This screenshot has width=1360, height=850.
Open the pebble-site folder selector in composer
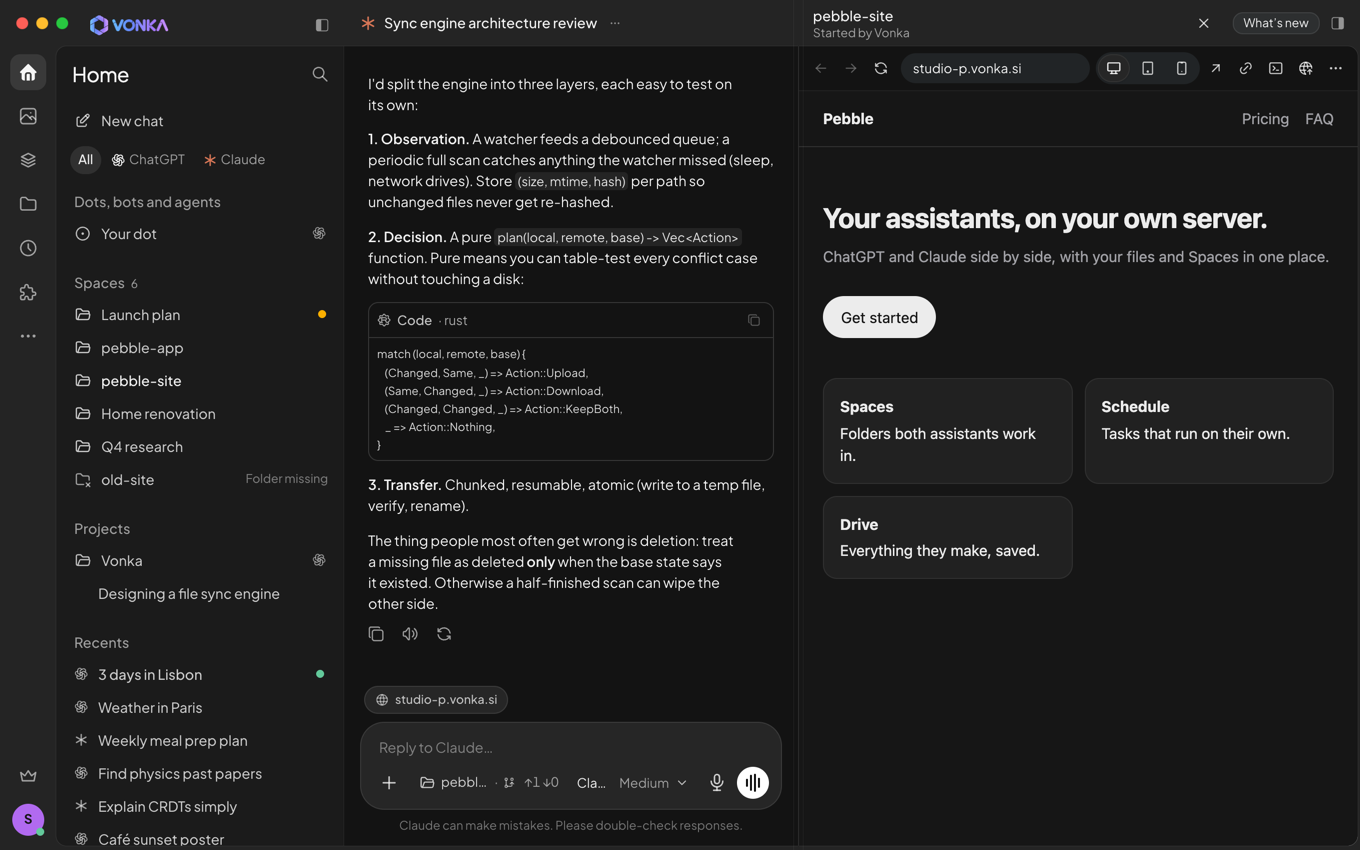(x=453, y=783)
